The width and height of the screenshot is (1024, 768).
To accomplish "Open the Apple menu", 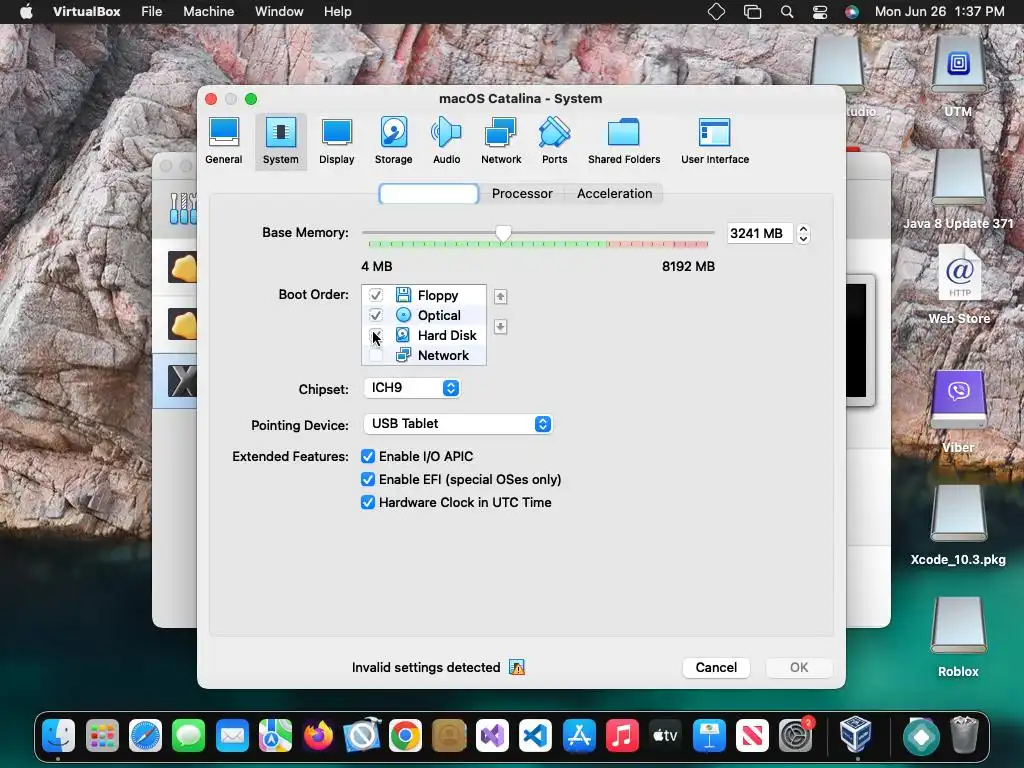I will 26,12.
